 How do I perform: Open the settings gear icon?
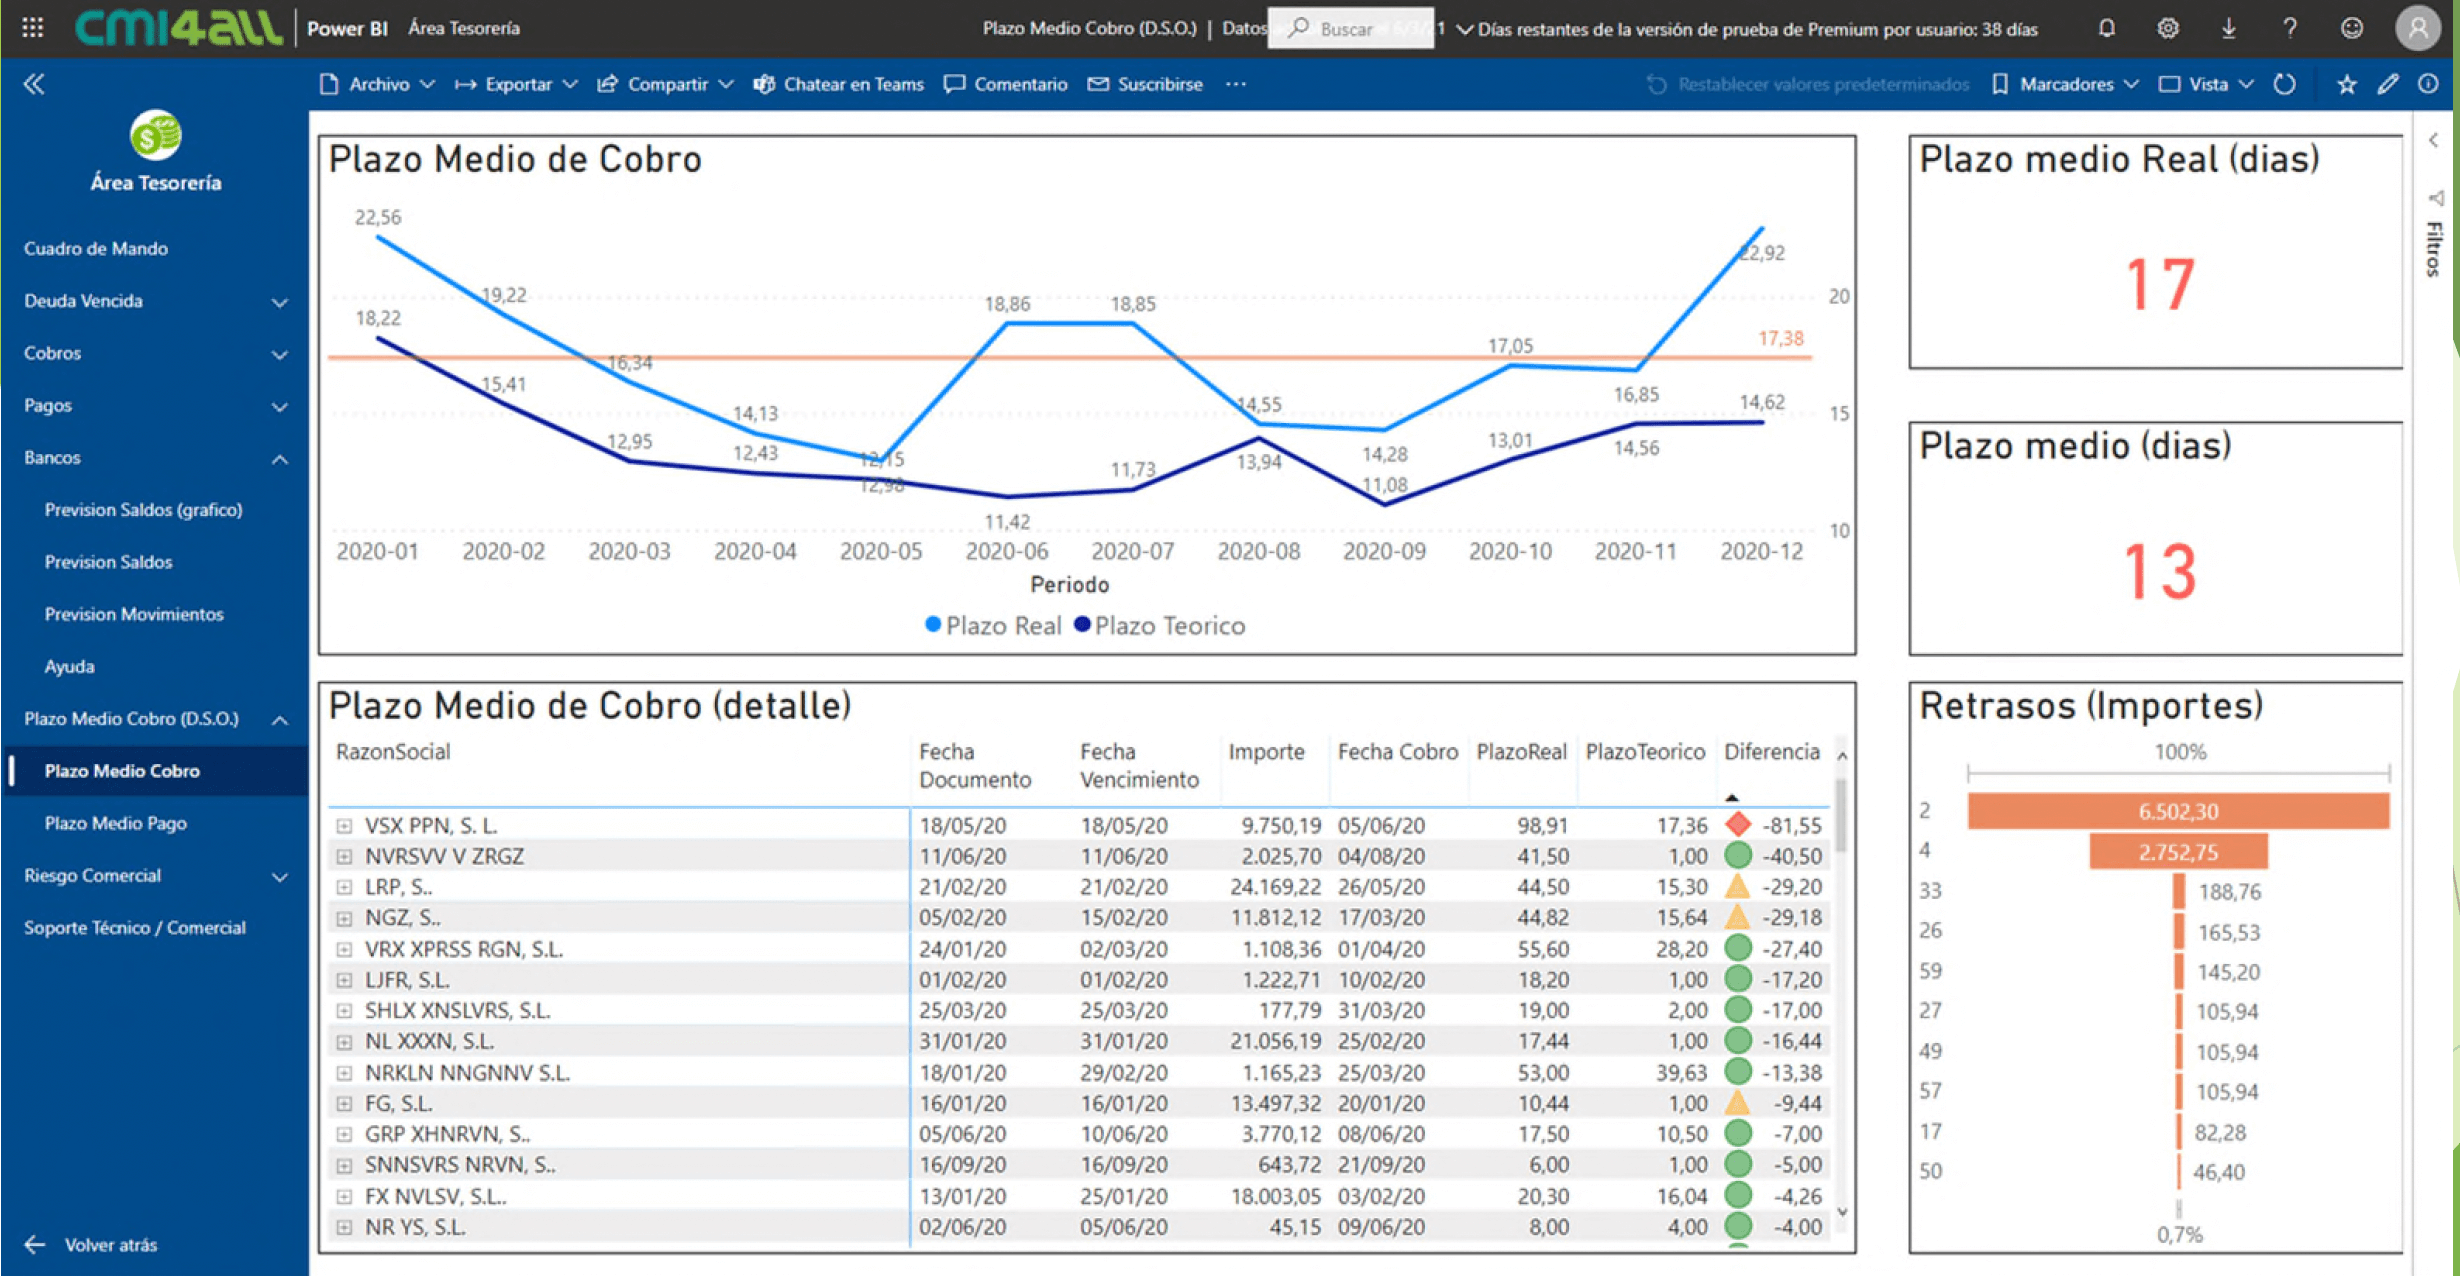[x=2167, y=28]
